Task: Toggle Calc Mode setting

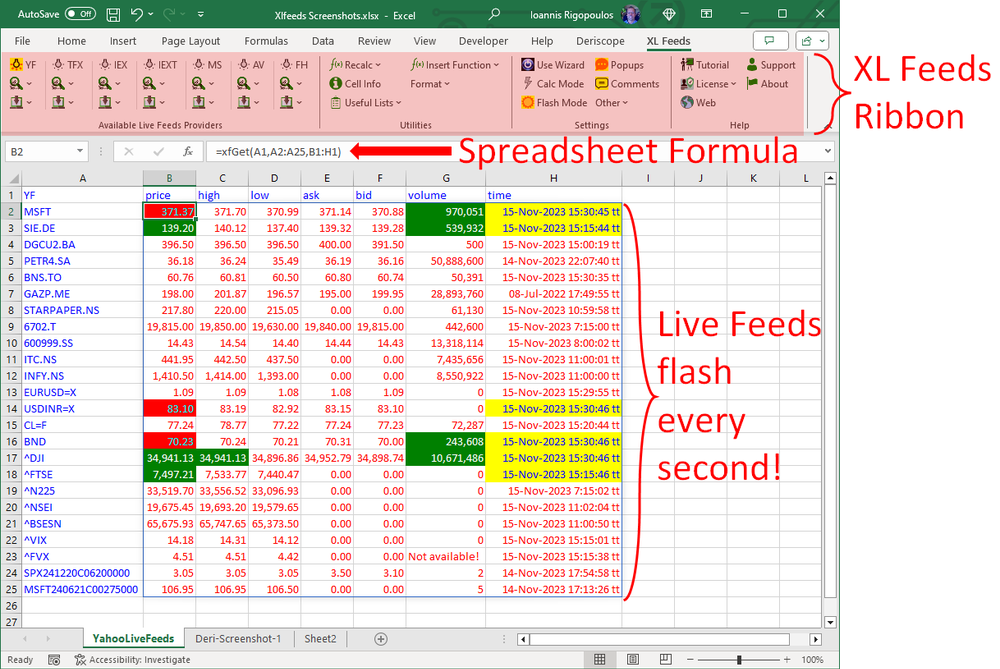Action: 552,84
